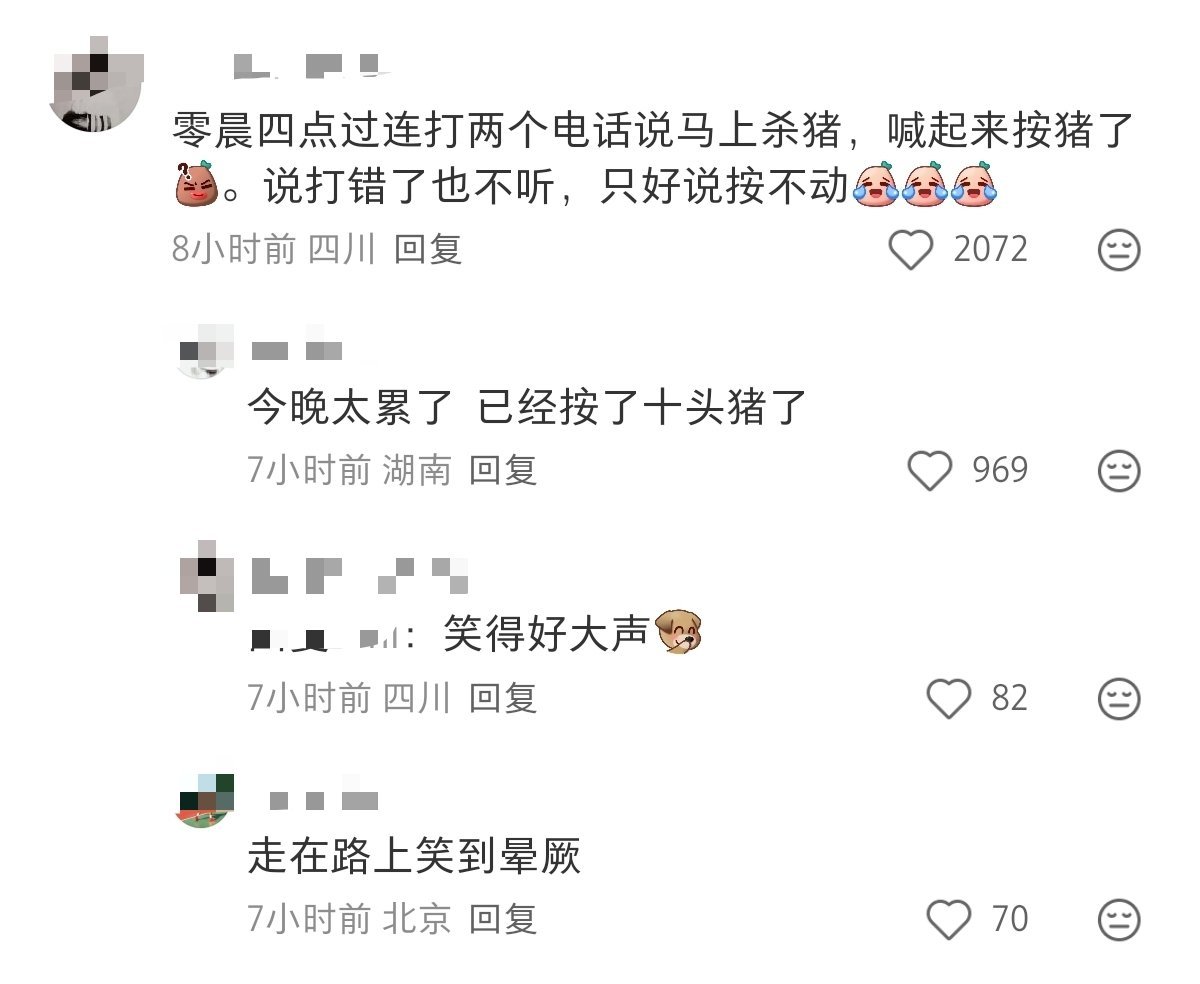Screen dimensions: 1200x984
Task: Open top commenter's username
Action: click(310, 66)
